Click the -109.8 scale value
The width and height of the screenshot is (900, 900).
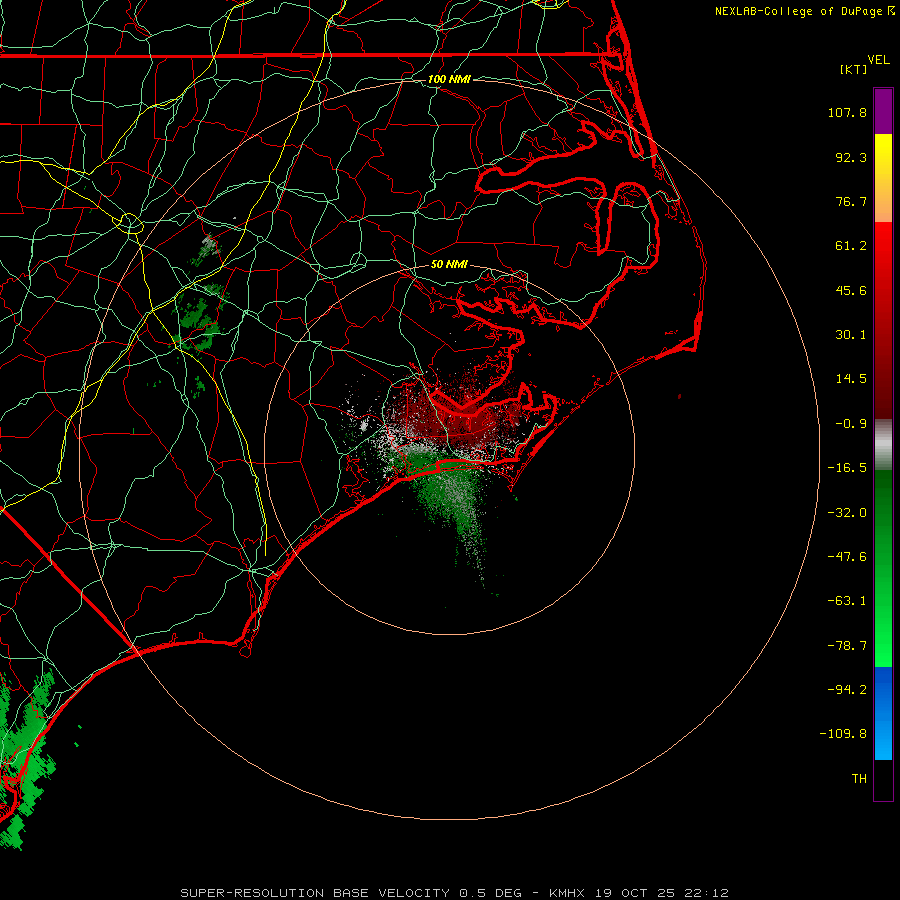[843, 734]
